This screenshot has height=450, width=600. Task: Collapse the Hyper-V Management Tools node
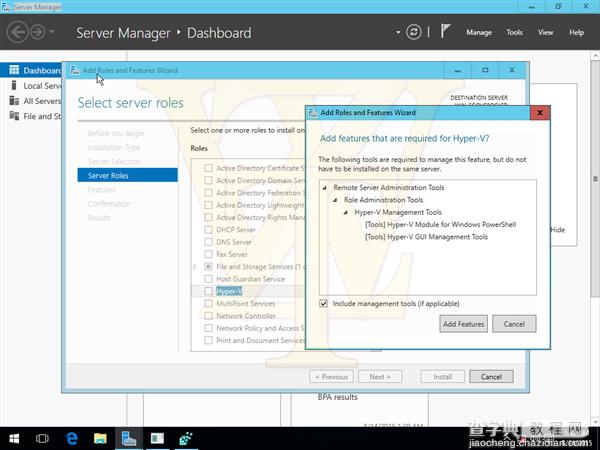tap(346, 212)
